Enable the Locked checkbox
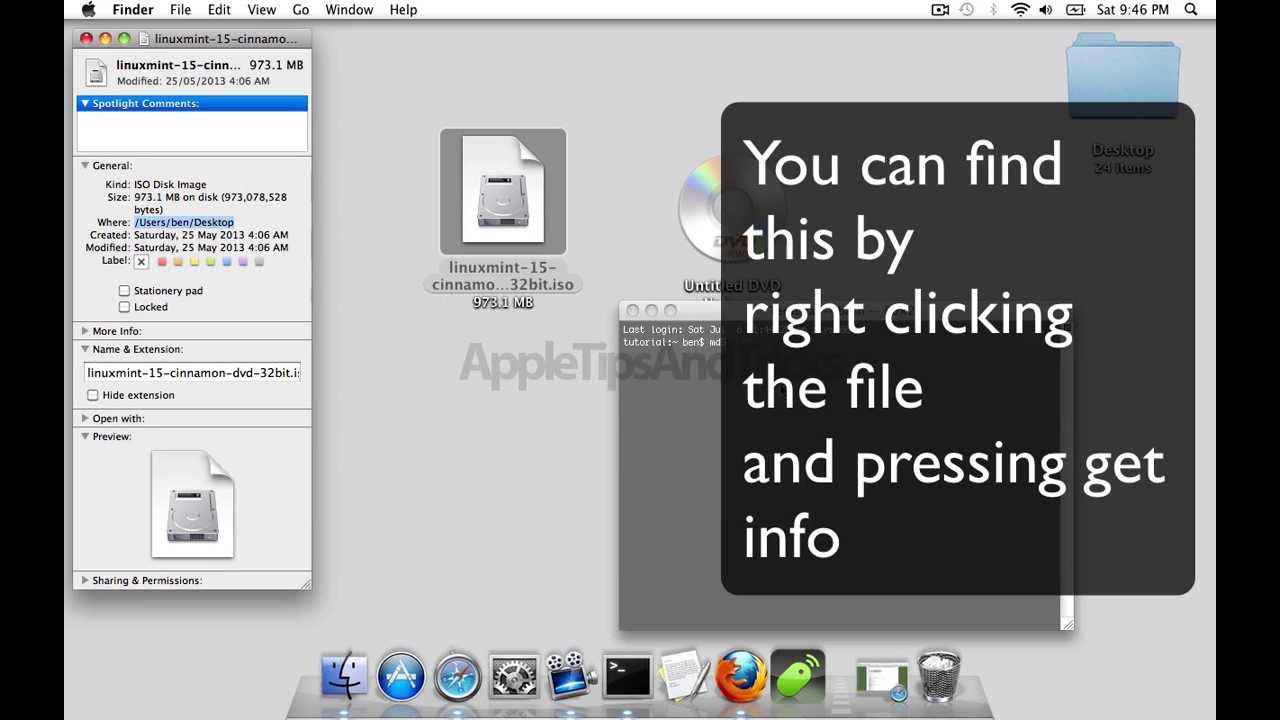 (x=124, y=307)
